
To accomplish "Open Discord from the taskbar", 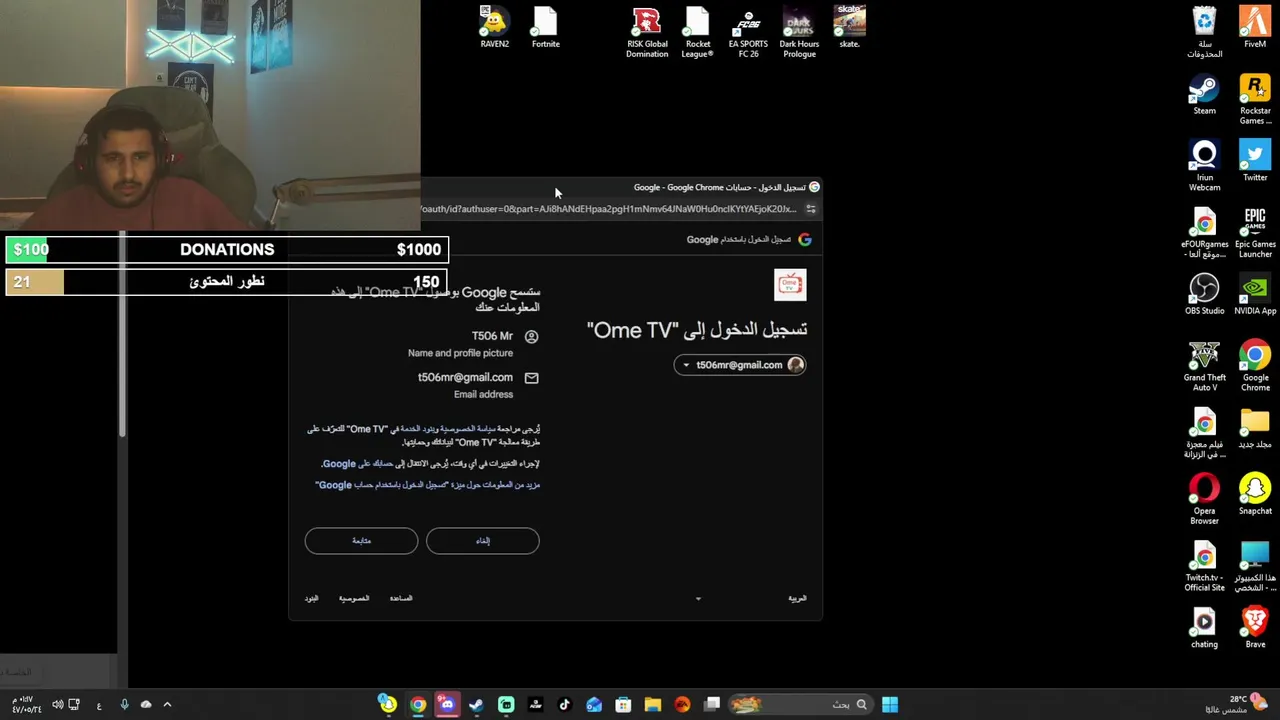I will coord(447,705).
